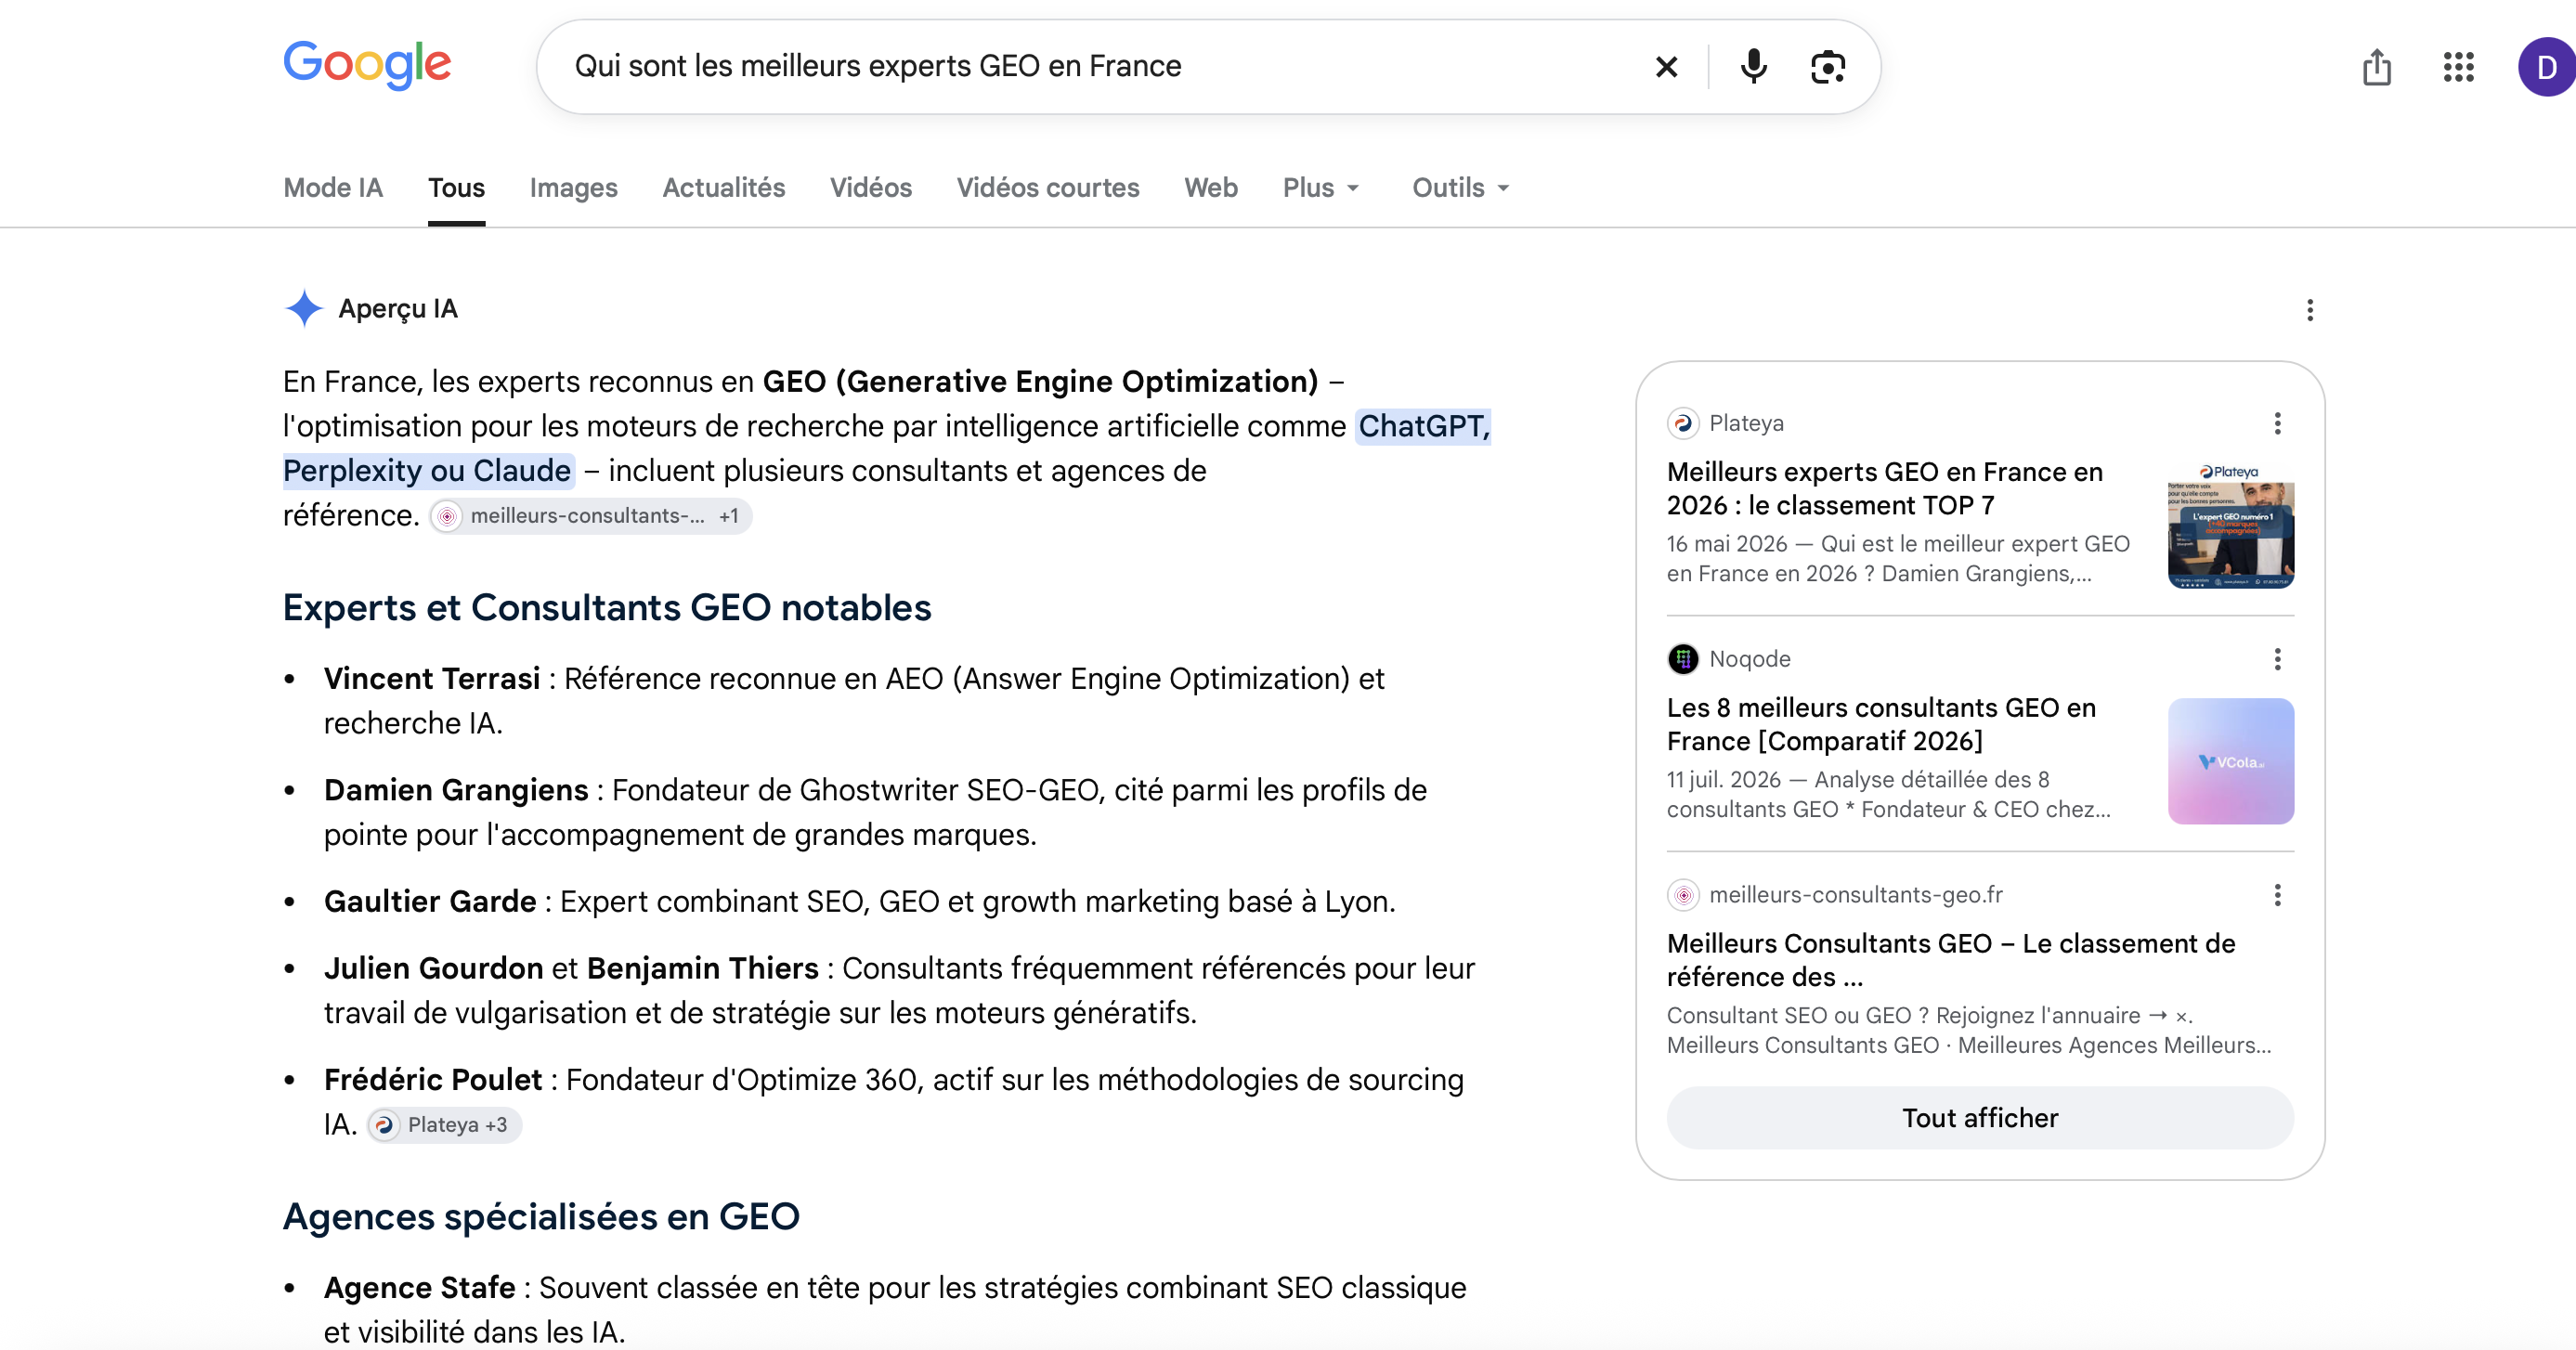Image resolution: width=2576 pixels, height=1350 pixels.
Task: Switch to the Web tab
Action: click(x=1210, y=188)
